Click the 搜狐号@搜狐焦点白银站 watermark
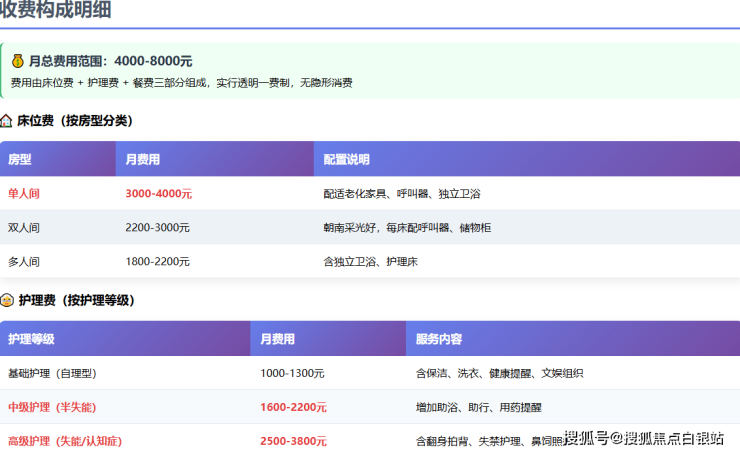 click(x=644, y=438)
